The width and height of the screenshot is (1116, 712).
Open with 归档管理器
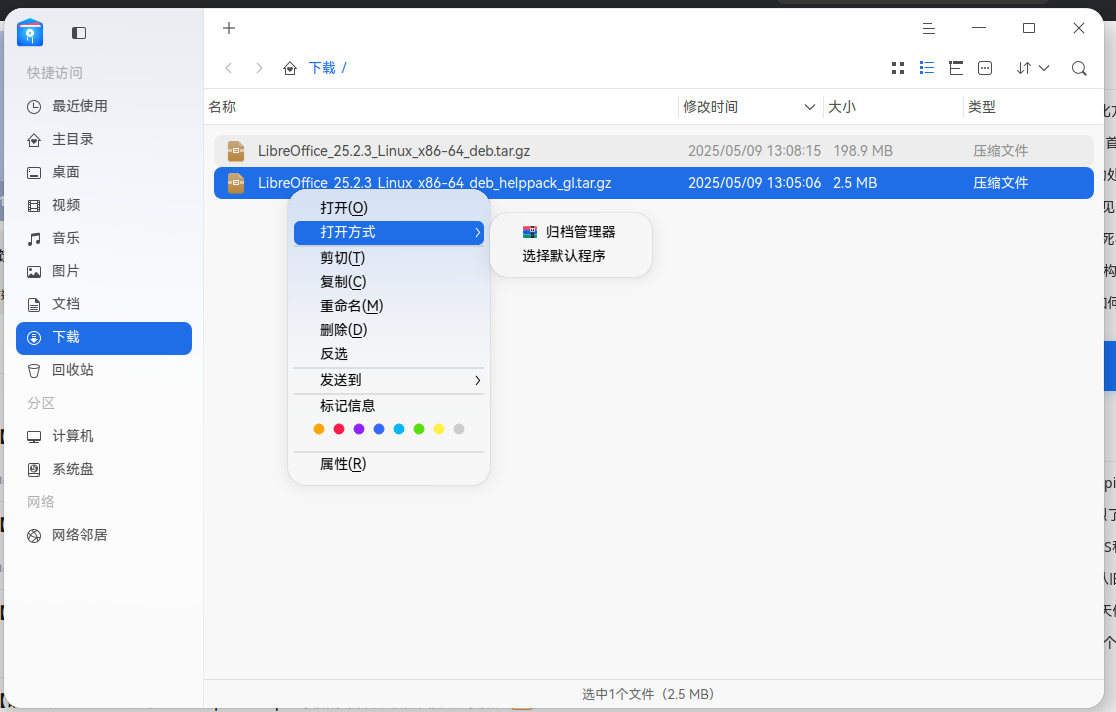[571, 232]
